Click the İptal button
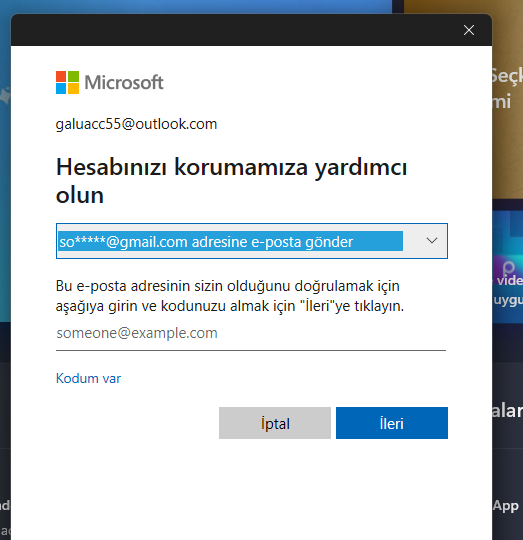The width and height of the screenshot is (523, 540). pyautogui.click(x=275, y=423)
